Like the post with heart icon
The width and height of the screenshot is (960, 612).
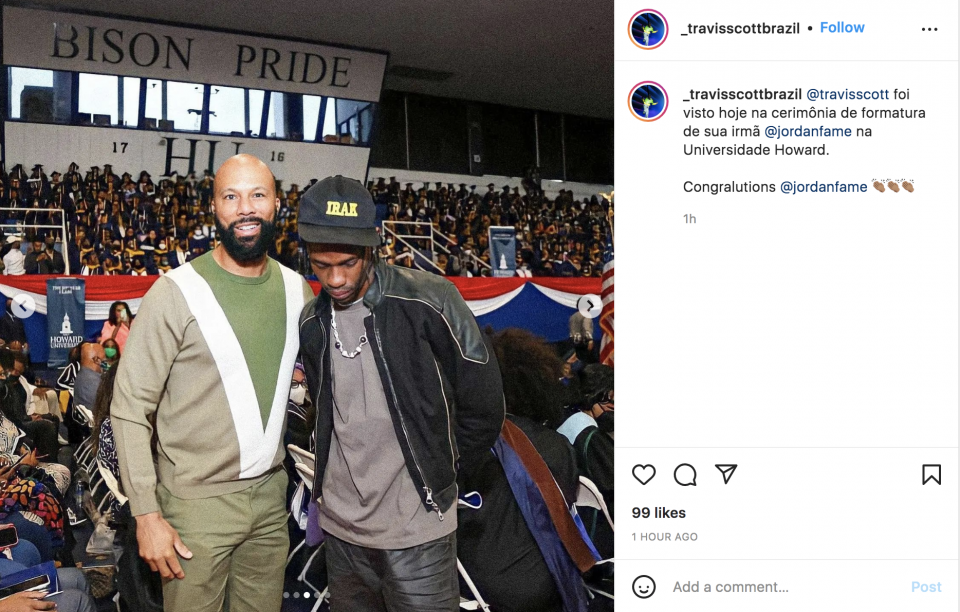pos(643,474)
